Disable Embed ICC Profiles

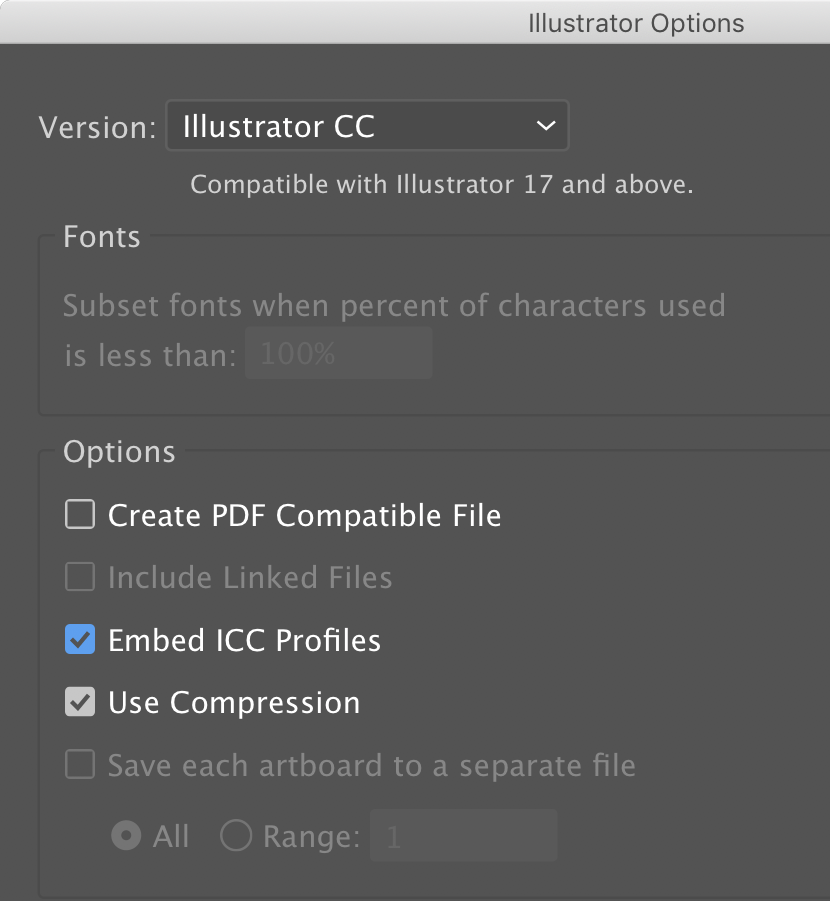coord(79,639)
